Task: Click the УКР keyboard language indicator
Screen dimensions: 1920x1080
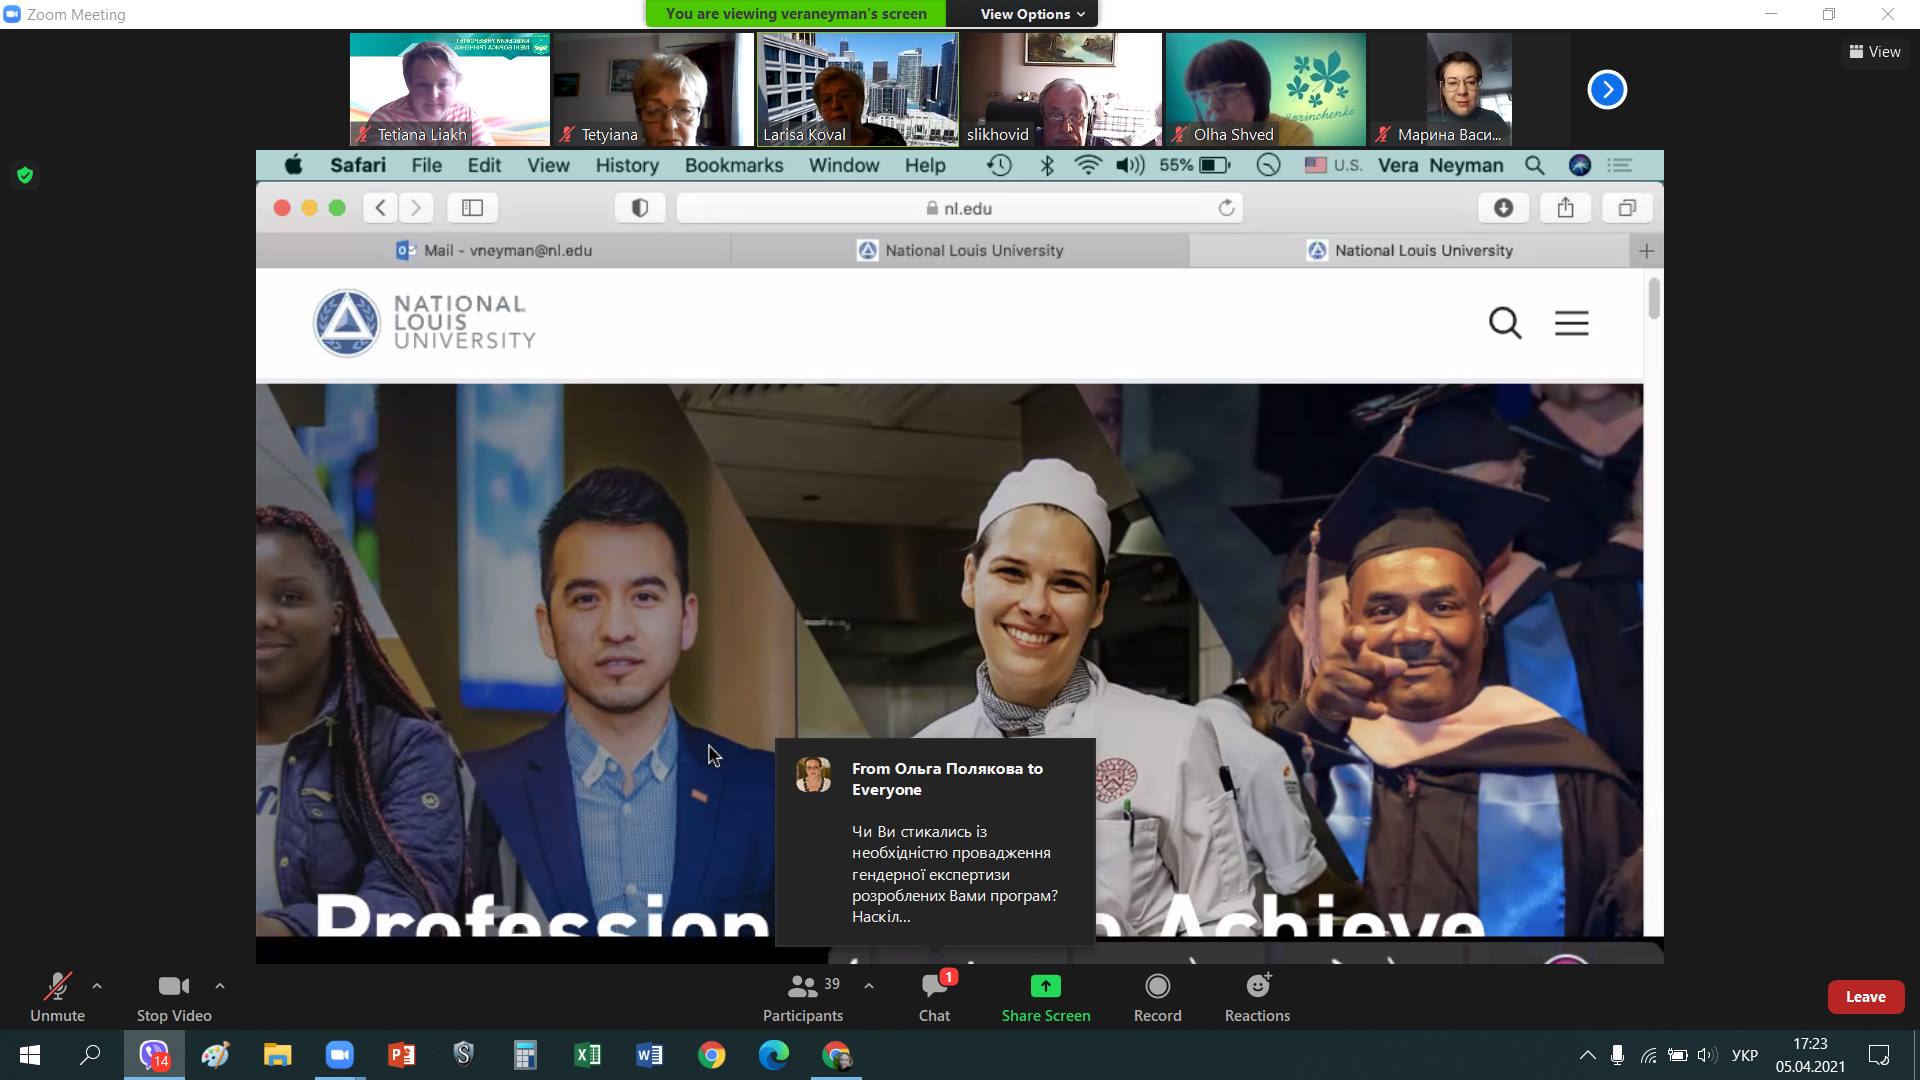Action: 1744,1055
